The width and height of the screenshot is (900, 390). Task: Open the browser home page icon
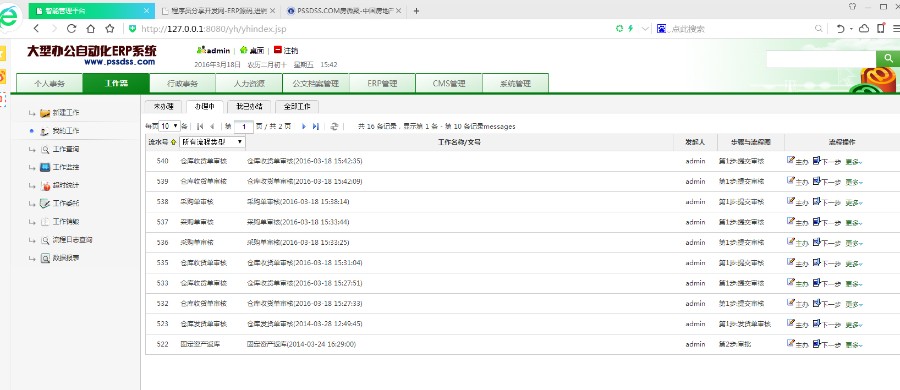91,29
